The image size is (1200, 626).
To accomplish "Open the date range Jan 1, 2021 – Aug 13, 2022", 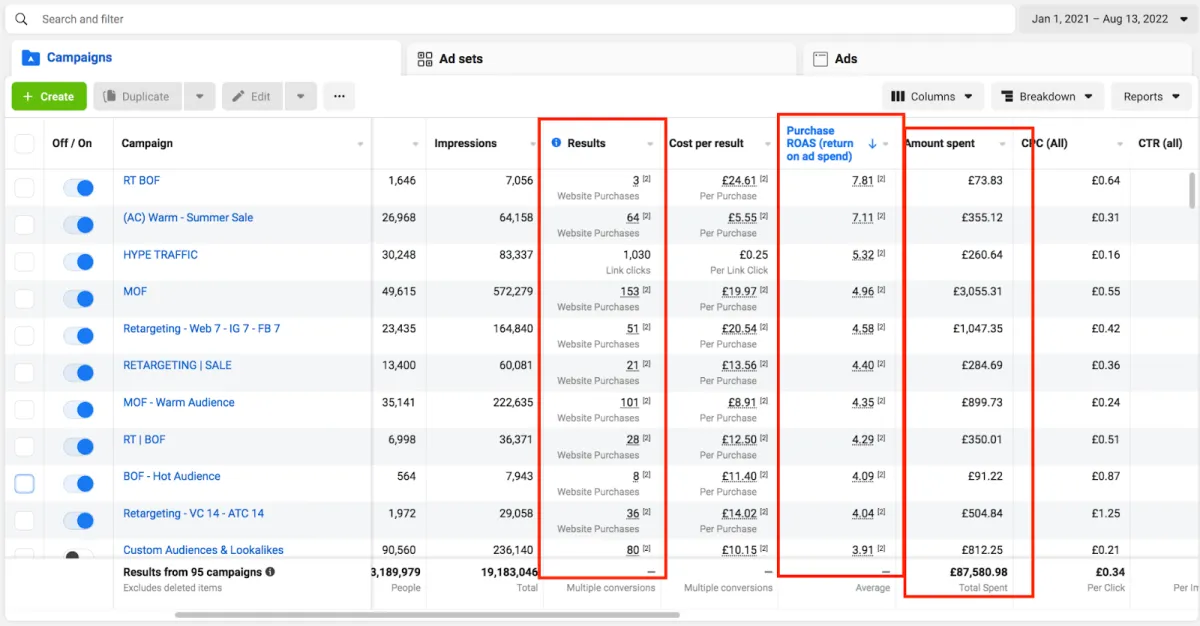I will (1107, 19).
